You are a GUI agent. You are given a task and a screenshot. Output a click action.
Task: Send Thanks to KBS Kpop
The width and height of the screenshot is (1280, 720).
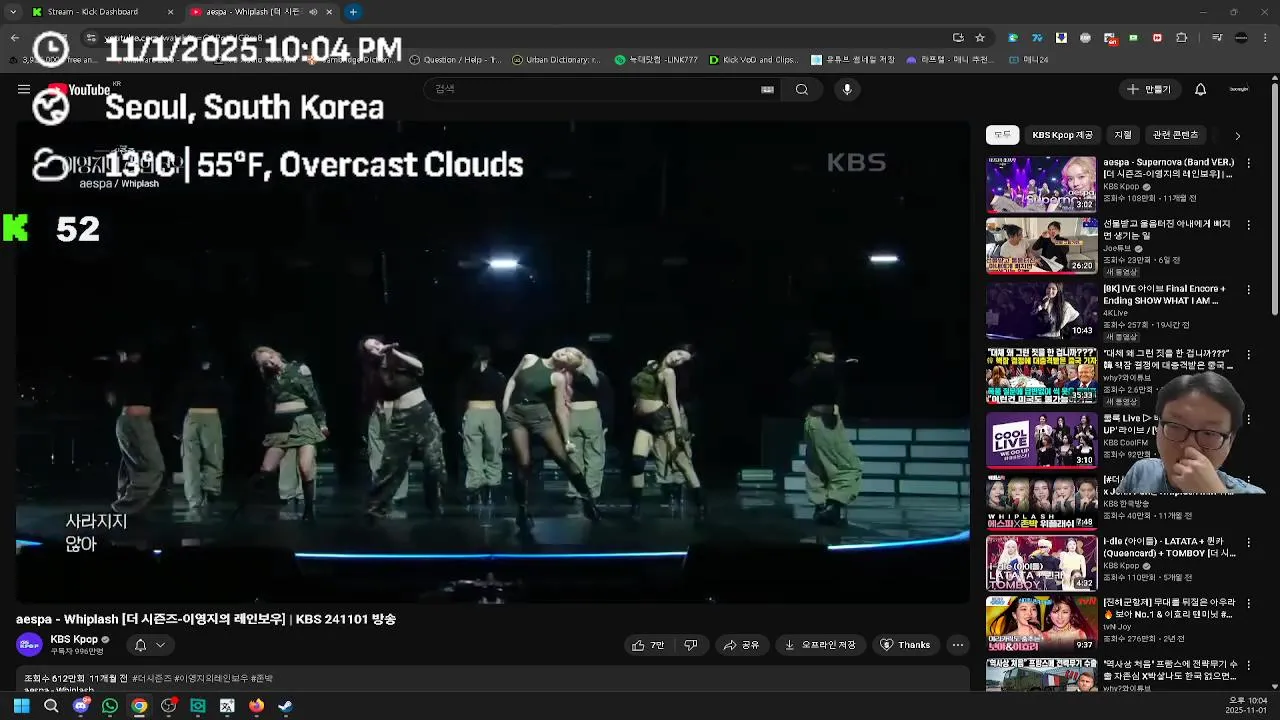(x=905, y=645)
